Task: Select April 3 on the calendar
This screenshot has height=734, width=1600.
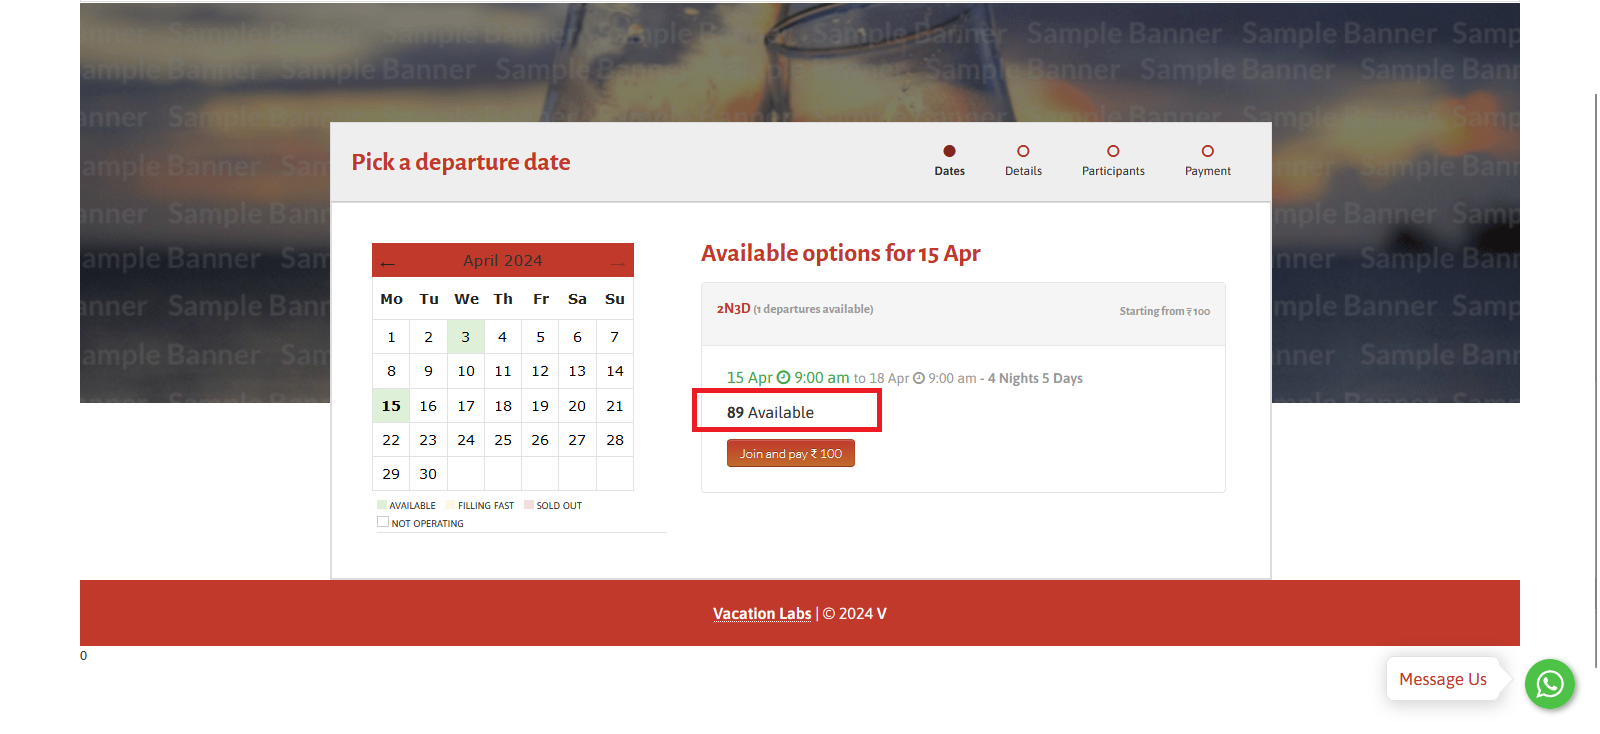Action: click(465, 337)
